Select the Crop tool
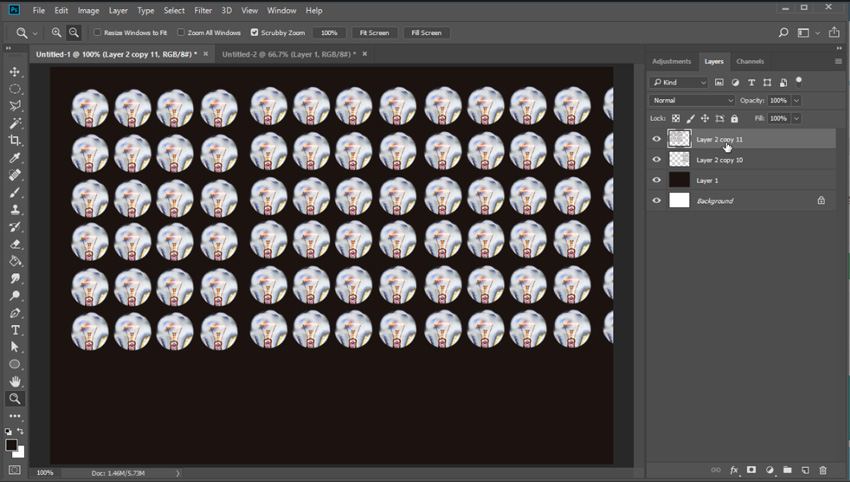Viewport: 850px width, 482px height. (x=15, y=140)
